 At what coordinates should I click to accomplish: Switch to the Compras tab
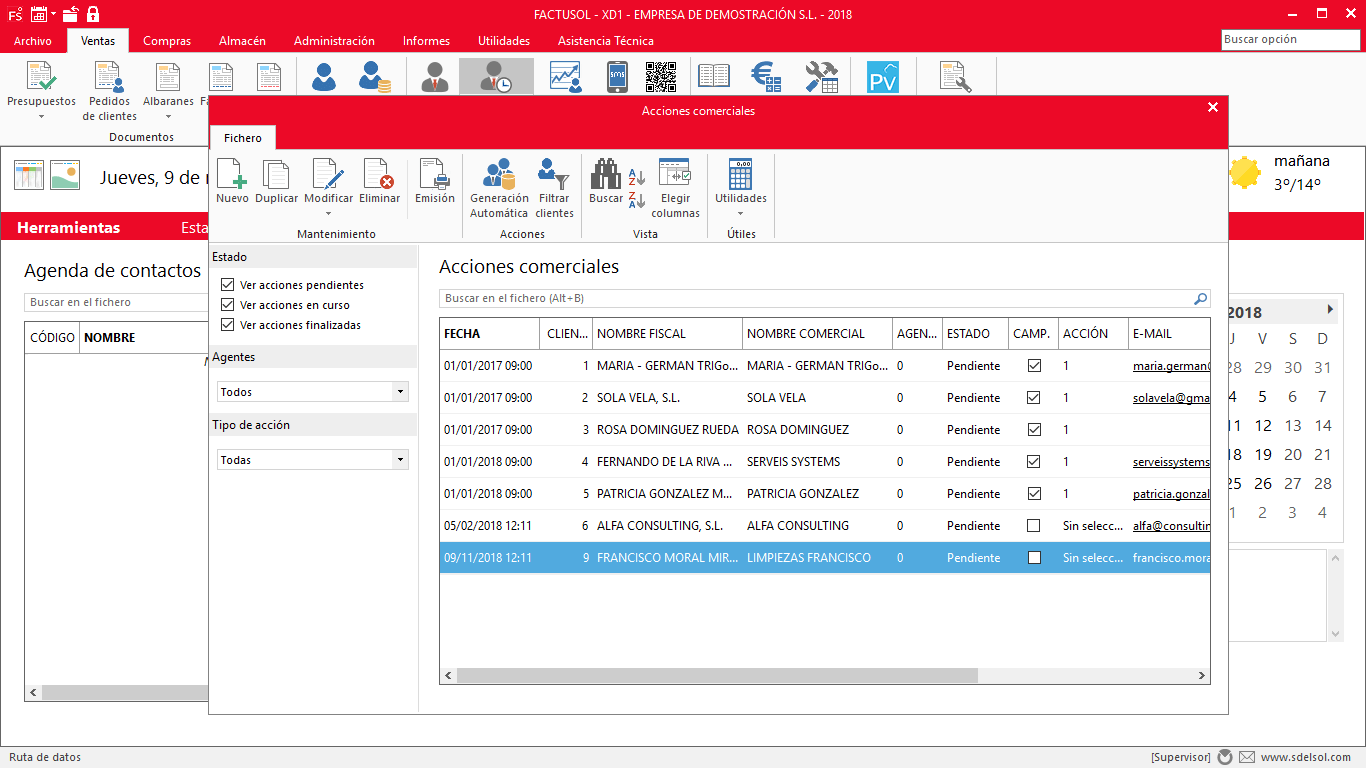point(167,41)
